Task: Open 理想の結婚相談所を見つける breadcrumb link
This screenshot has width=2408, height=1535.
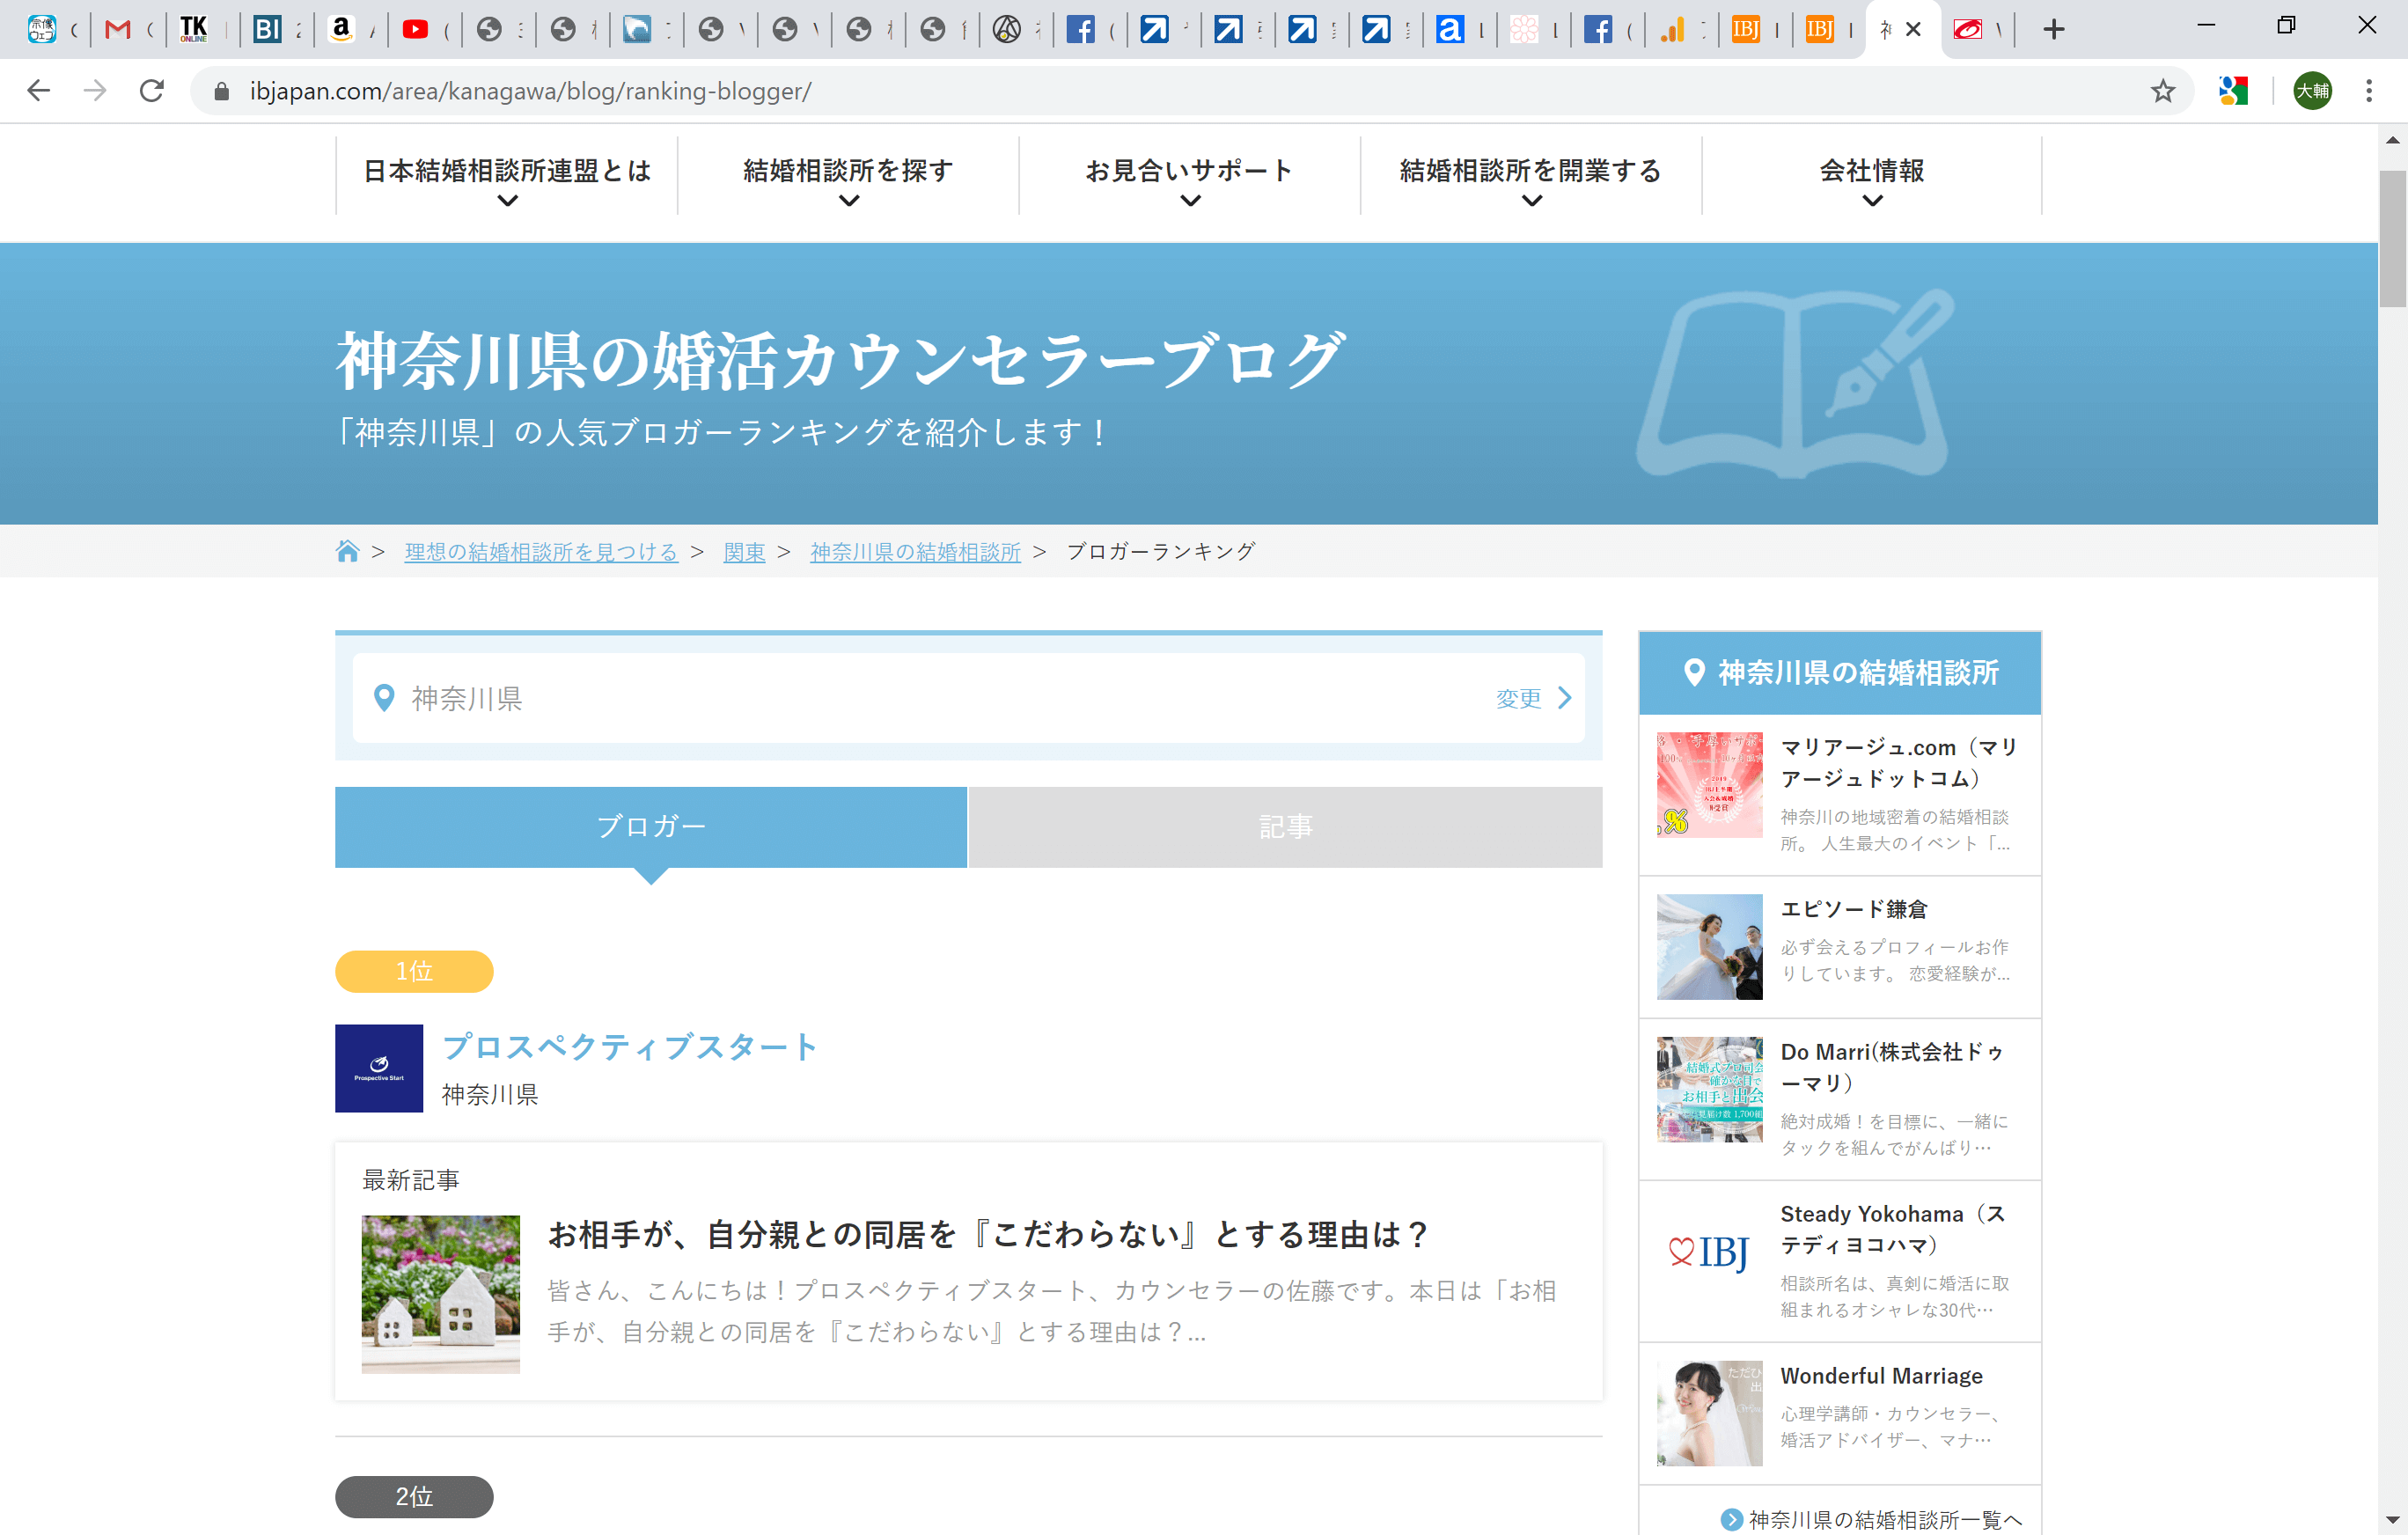Action: (x=541, y=552)
